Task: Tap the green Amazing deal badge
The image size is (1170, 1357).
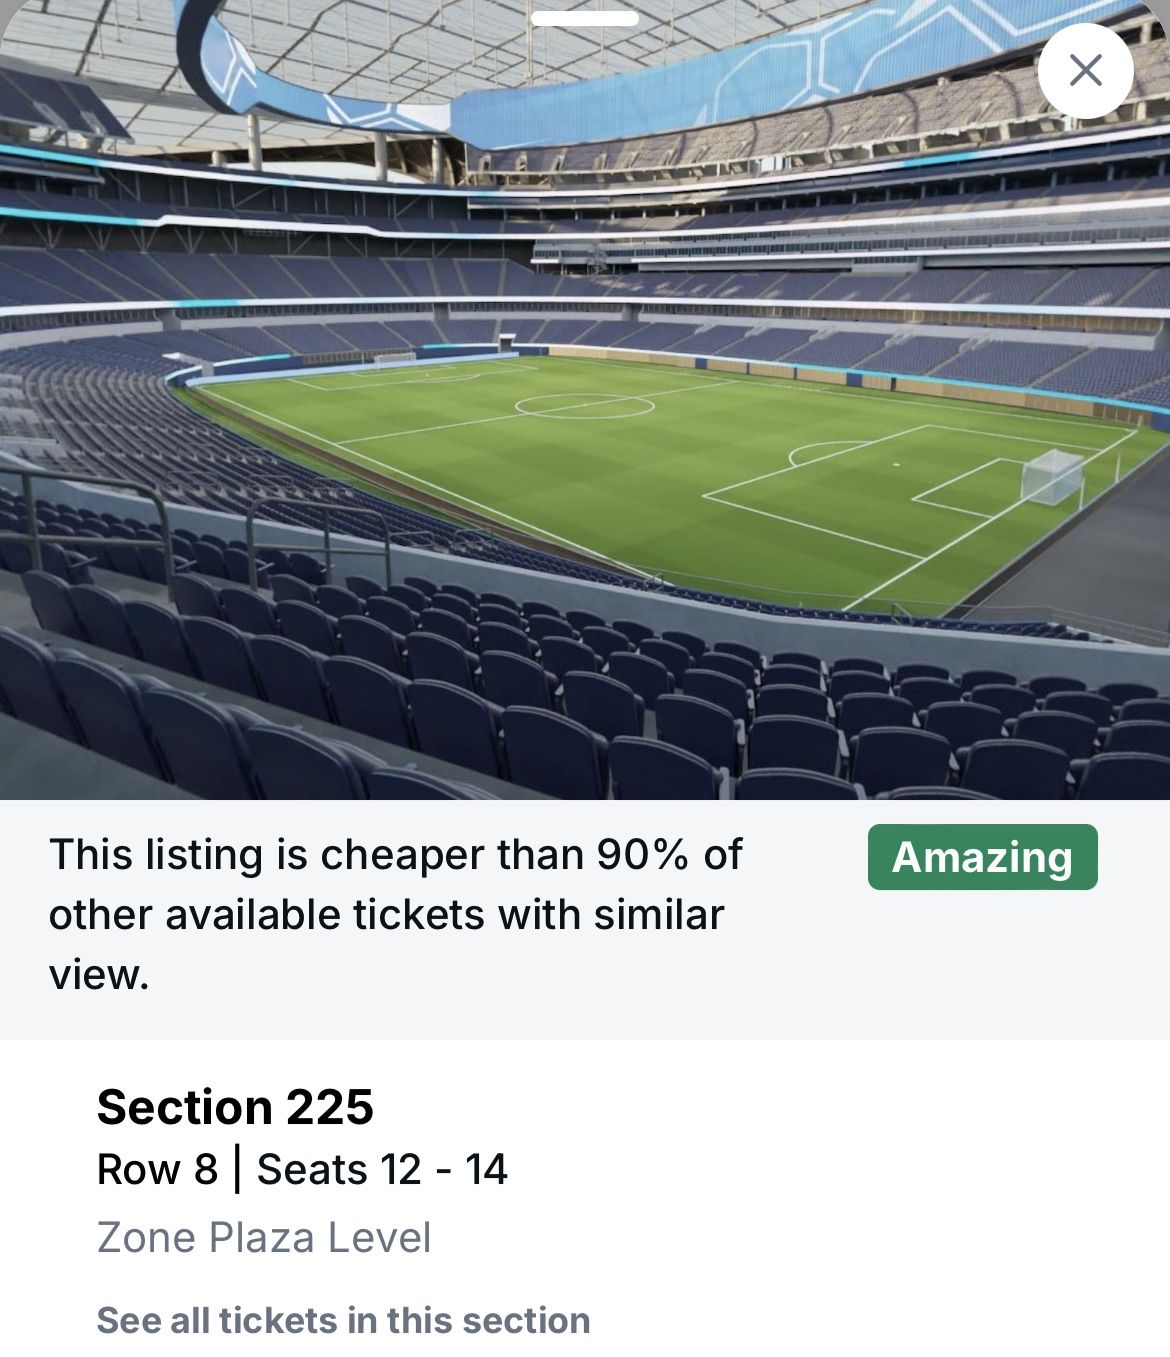Action: click(982, 857)
